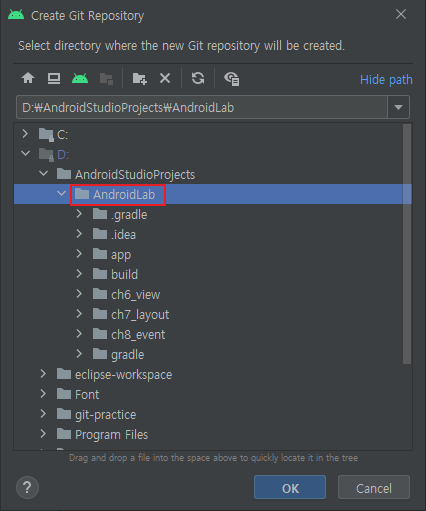Open the path history dropdown

(x=398, y=107)
